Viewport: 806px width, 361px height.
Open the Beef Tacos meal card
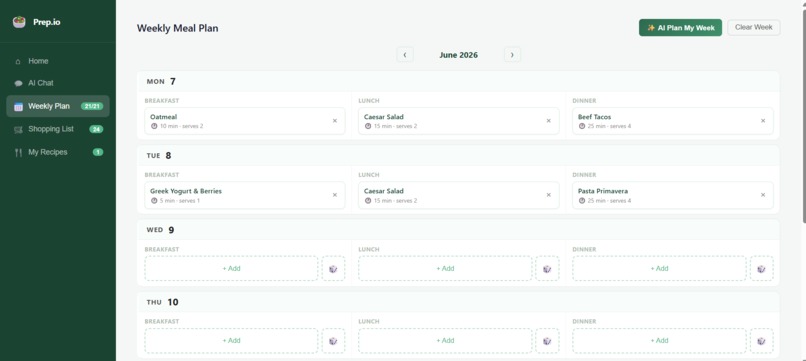[673, 121]
